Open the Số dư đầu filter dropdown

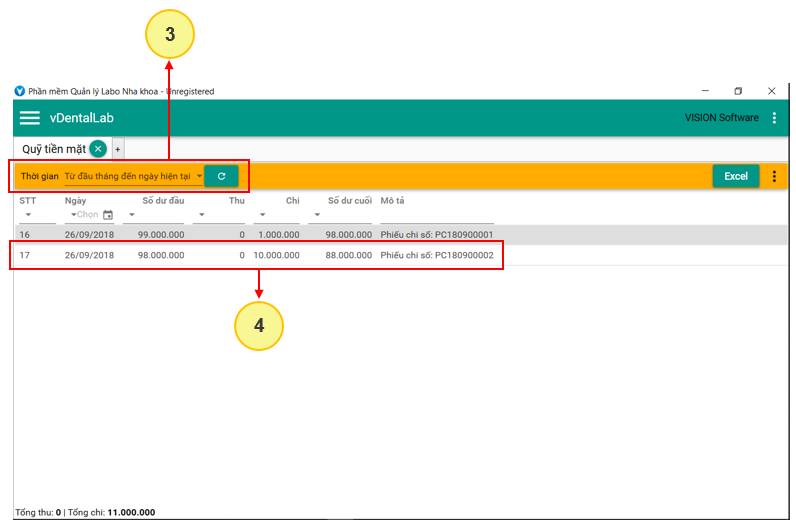pyautogui.click(x=132, y=215)
